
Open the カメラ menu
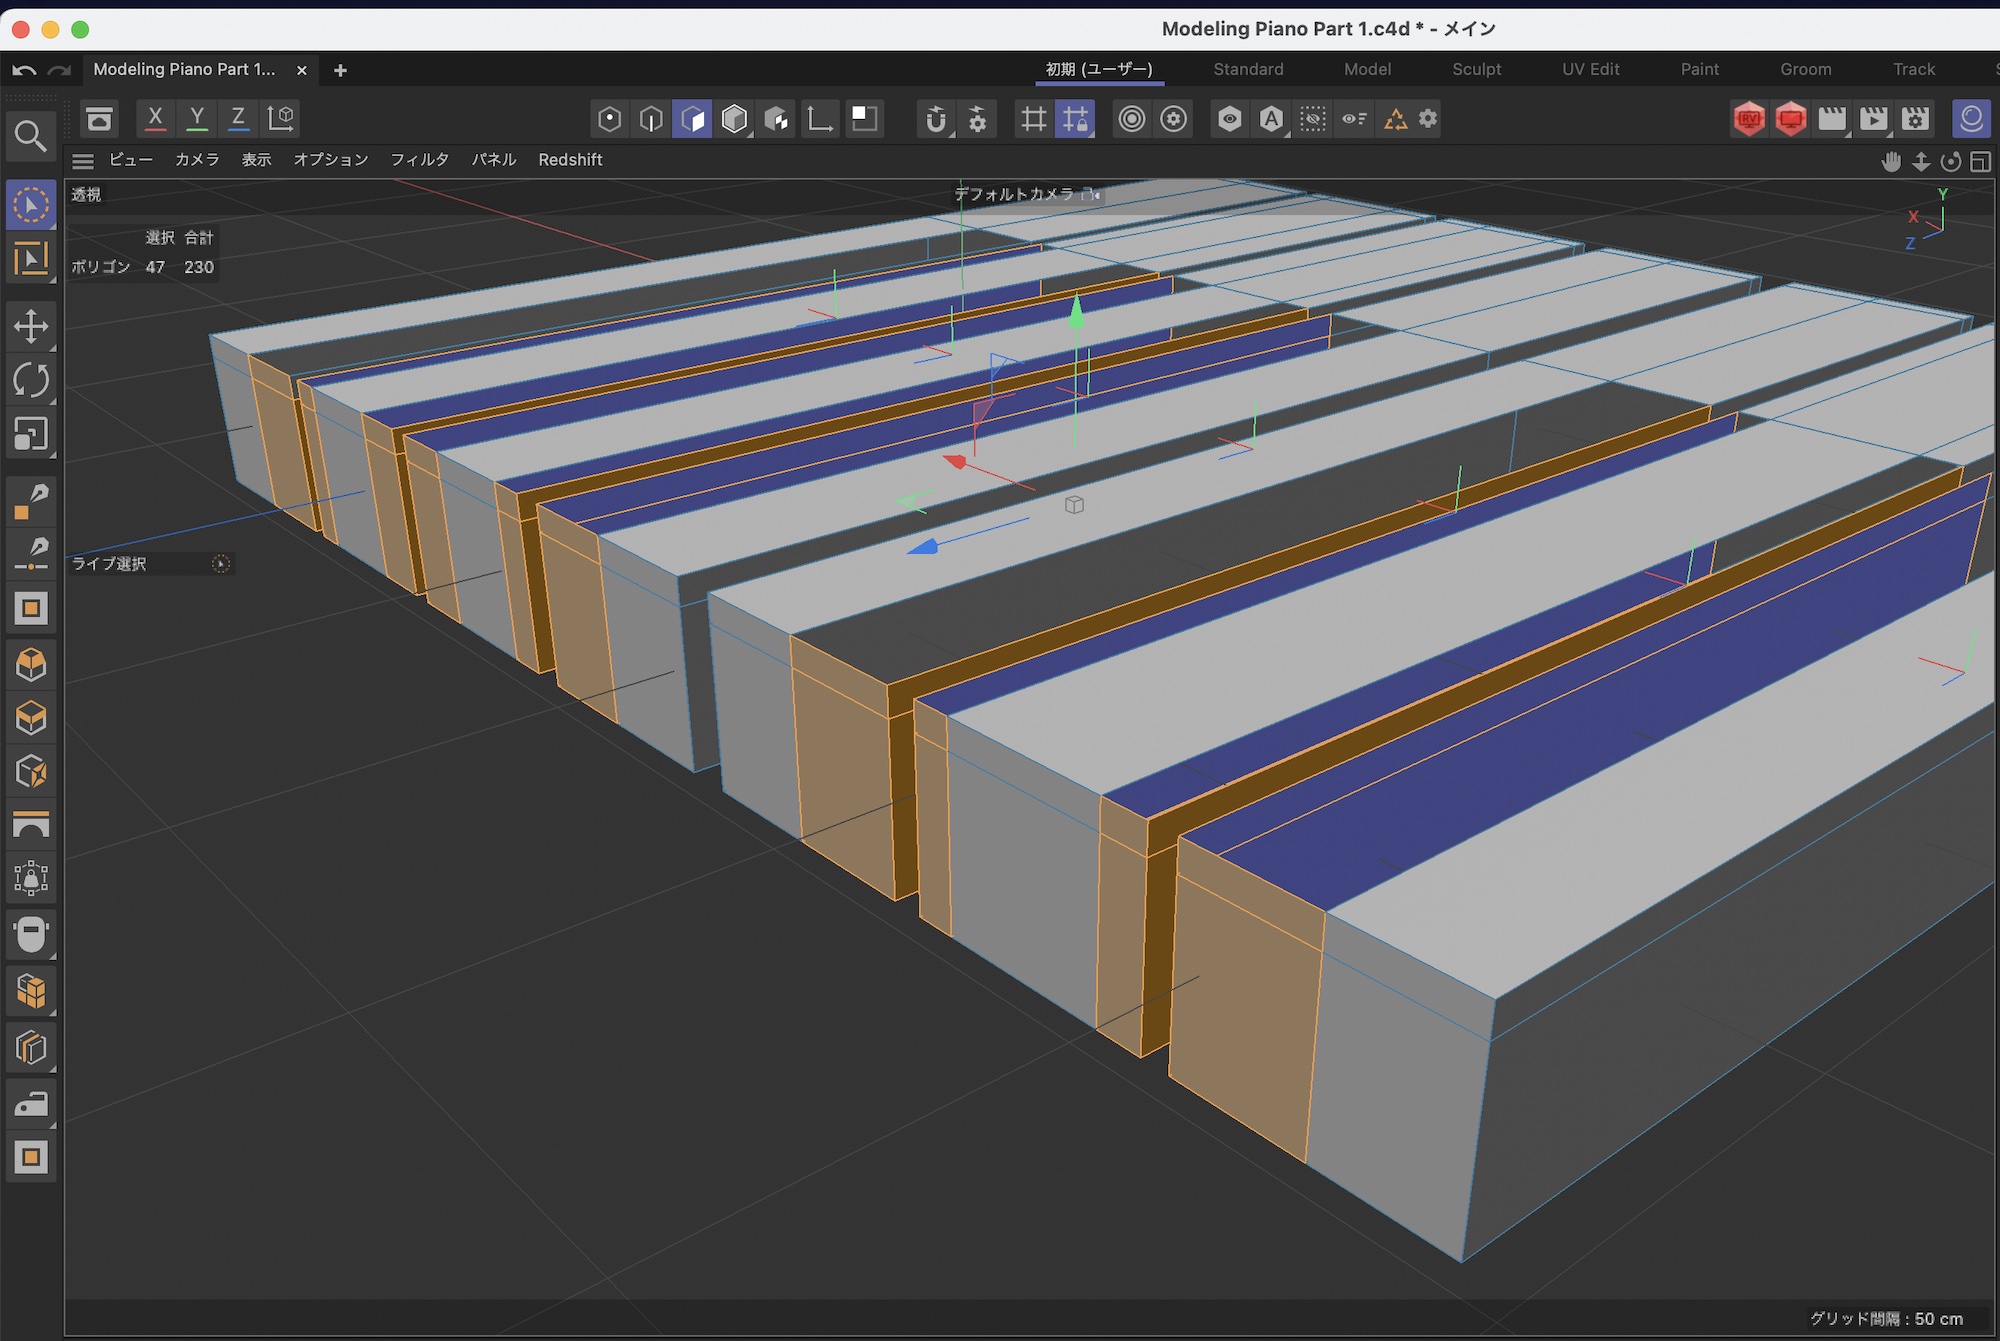pos(197,160)
